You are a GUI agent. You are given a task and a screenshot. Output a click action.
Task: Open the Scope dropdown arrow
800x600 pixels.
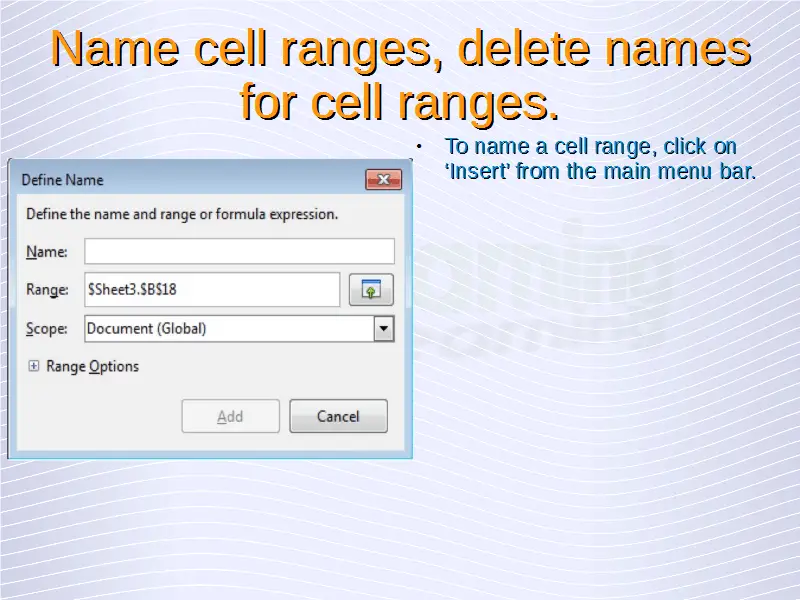383,329
